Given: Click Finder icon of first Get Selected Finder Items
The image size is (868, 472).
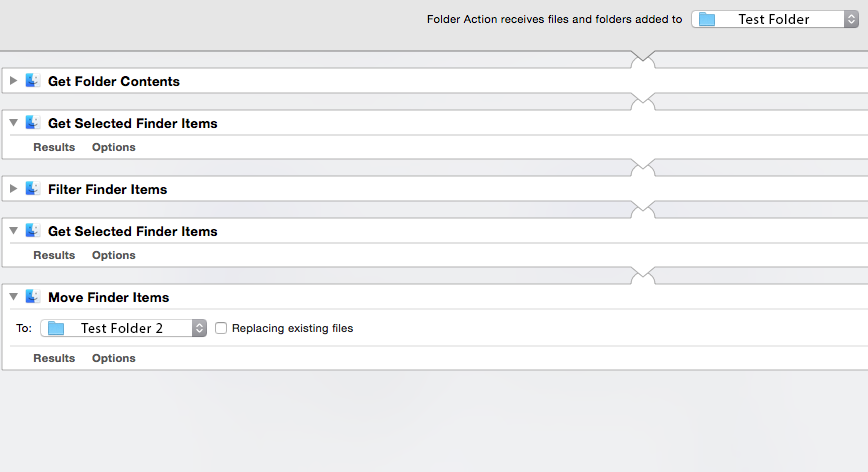Looking at the screenshot, I should click(33, 123).
